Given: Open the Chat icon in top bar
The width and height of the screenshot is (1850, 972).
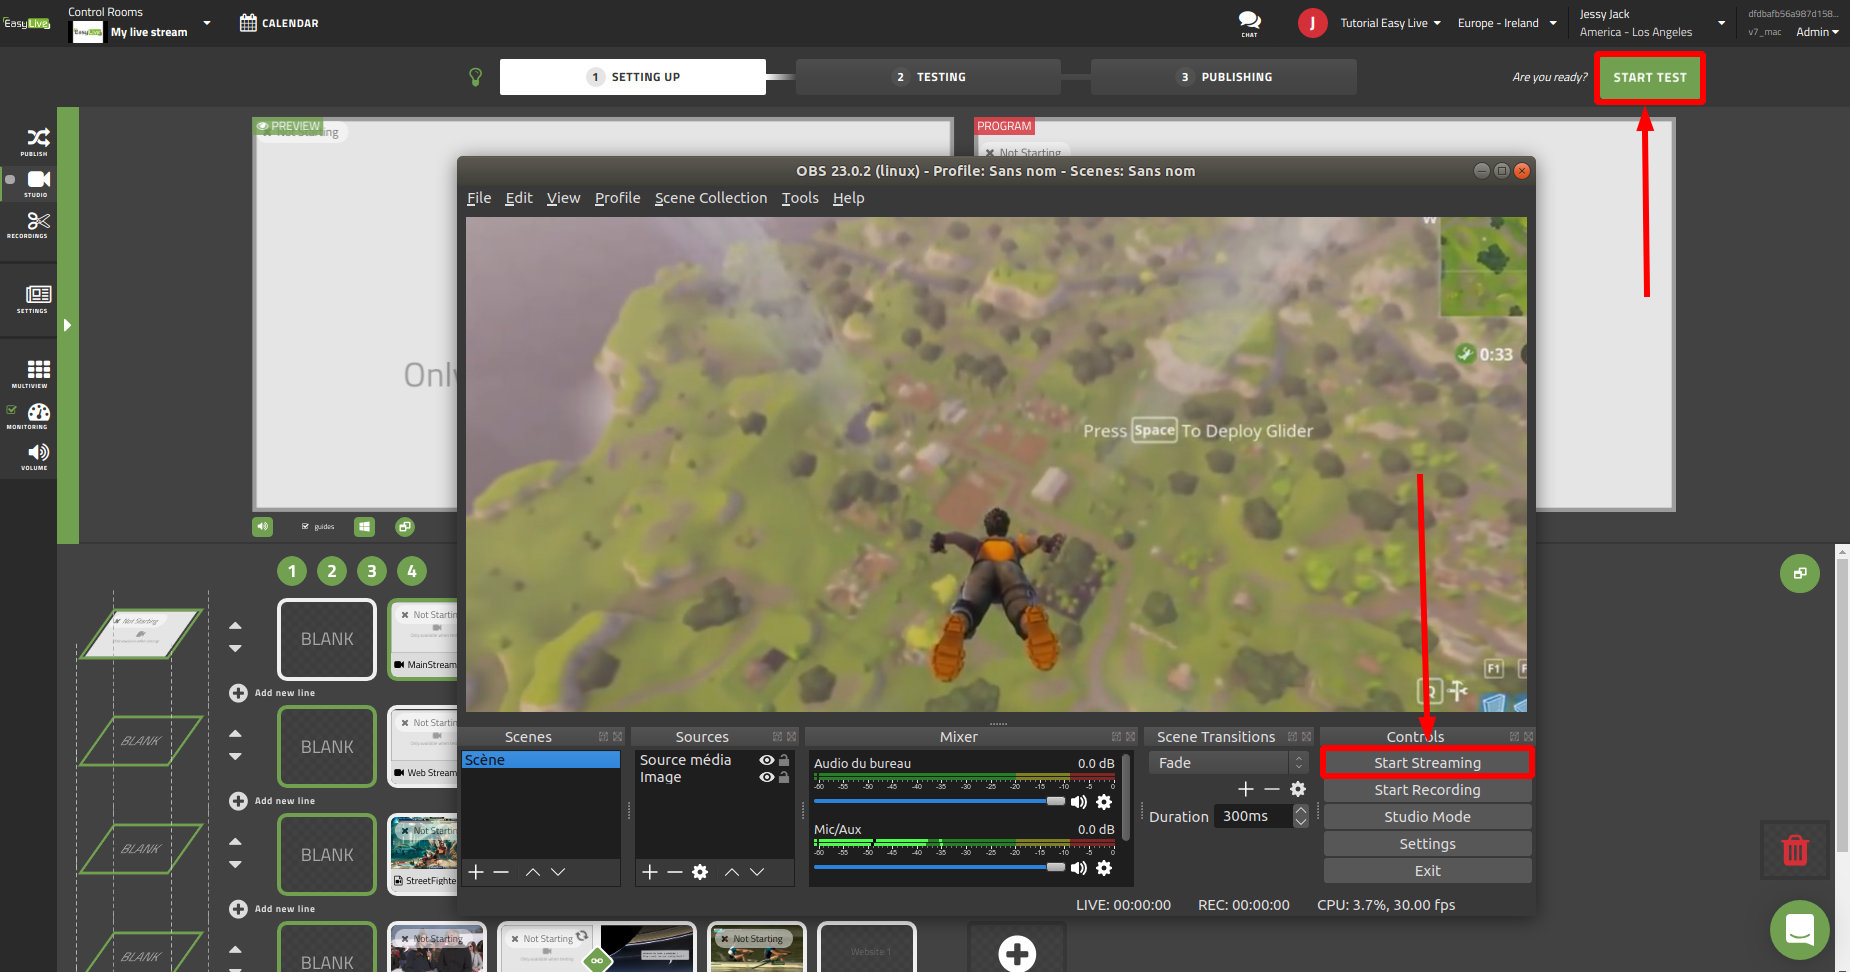Looking at the screenshot, I should tap(1249, 23).
